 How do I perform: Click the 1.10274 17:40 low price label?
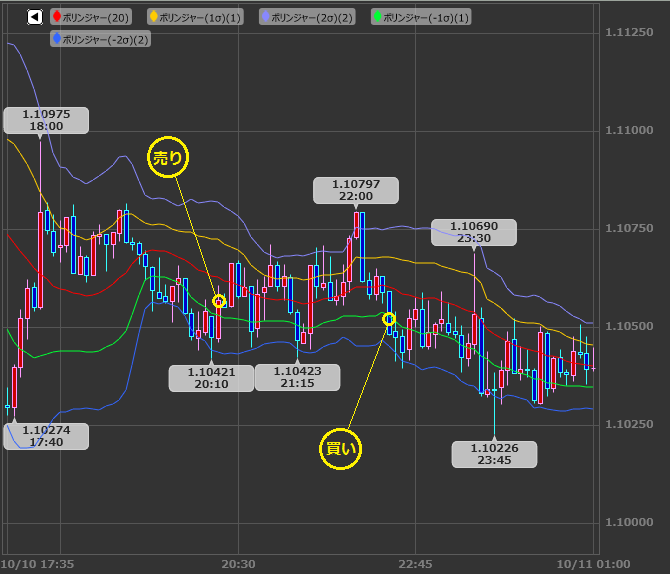pyautogui.click(x=46, y=436)
